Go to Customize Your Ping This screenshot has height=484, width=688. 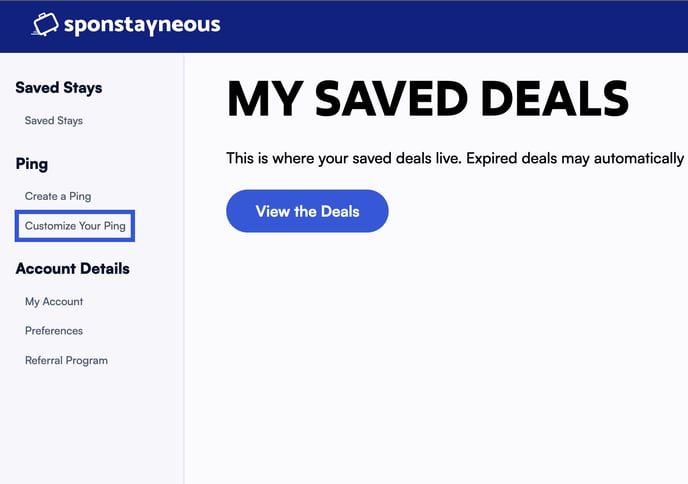coord(75,226)
